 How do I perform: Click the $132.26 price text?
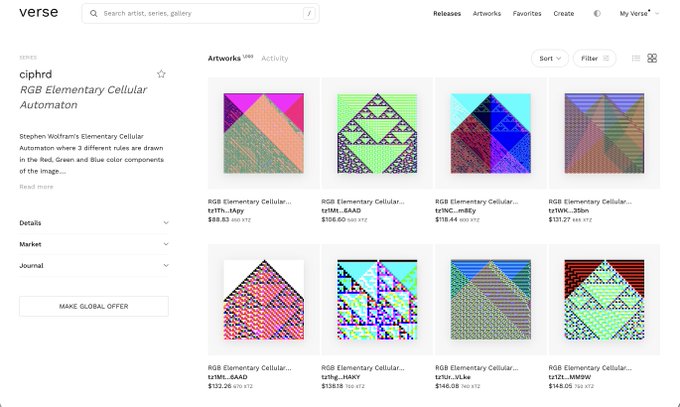(x=219, y=386)
